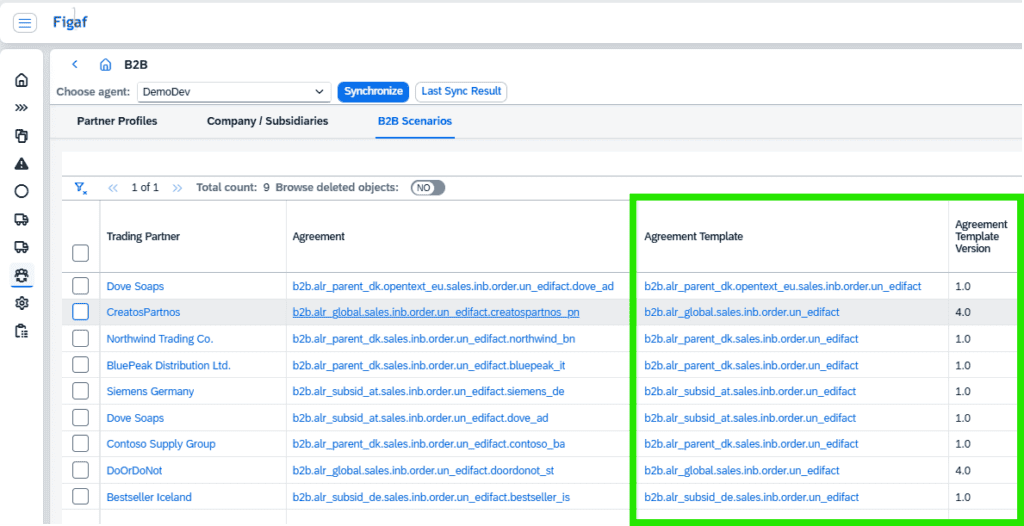Open the hamburger navigation menu
The image size is (1024, 526).
click(25, 24)
